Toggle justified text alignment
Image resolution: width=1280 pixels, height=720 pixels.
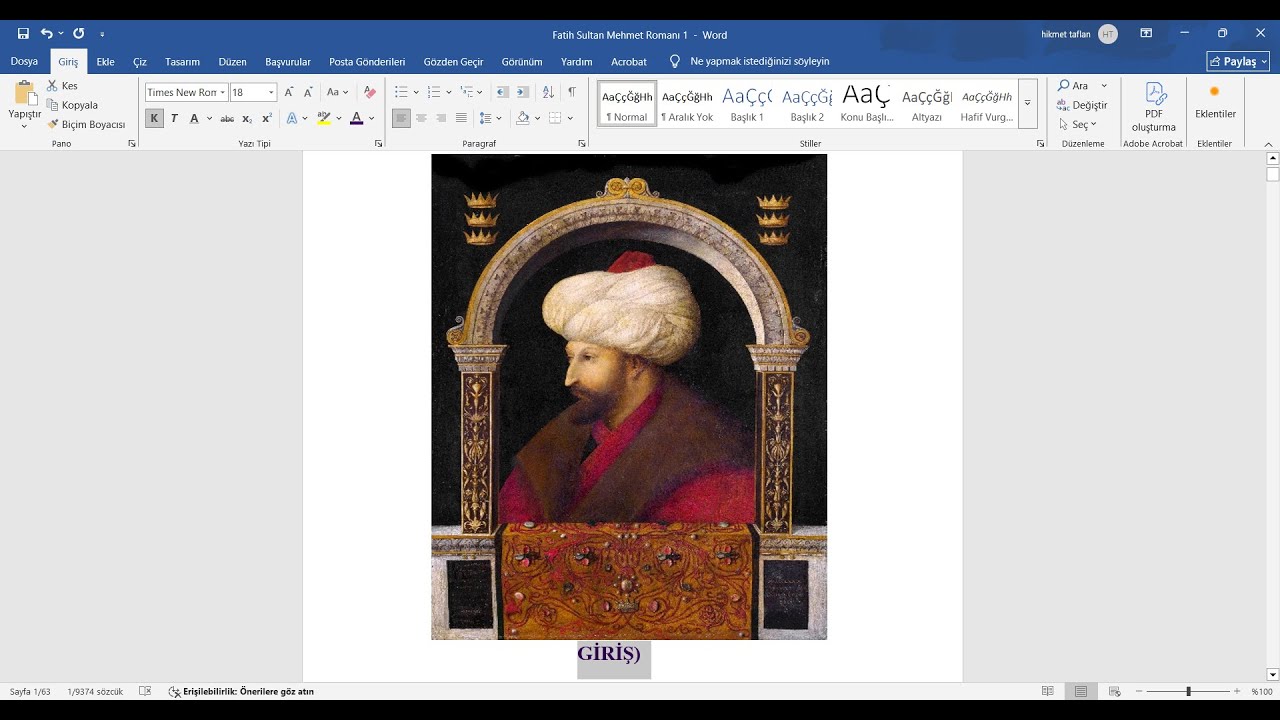pyautogui.click(x=461, y=118)
